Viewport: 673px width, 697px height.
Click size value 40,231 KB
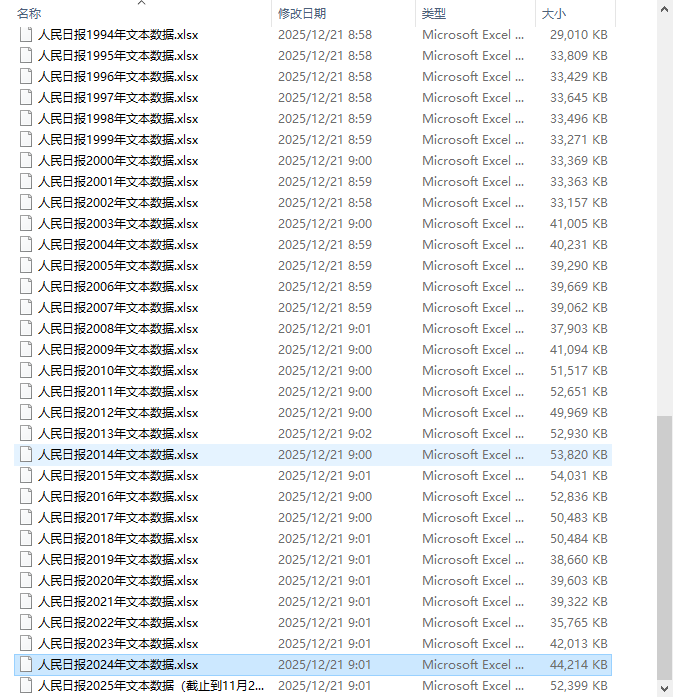click(578, 244)
